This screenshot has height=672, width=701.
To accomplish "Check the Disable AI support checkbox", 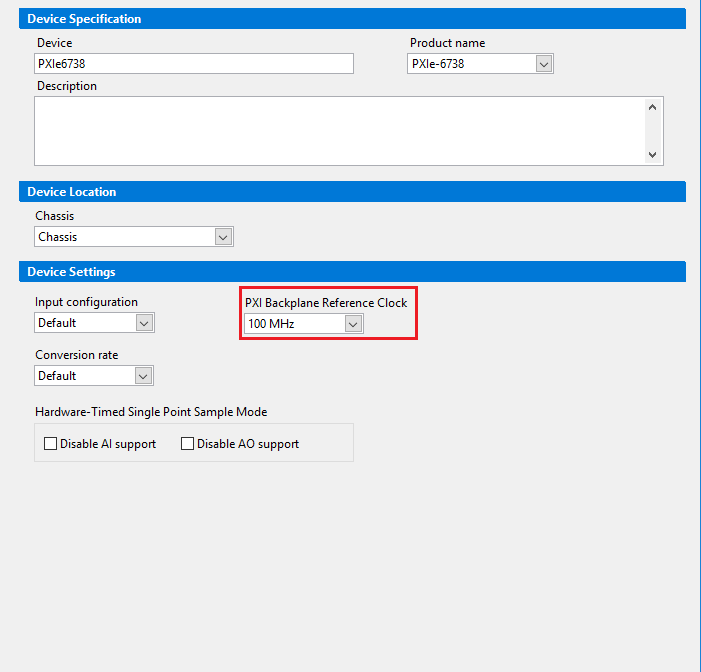I will coord(51,444).
